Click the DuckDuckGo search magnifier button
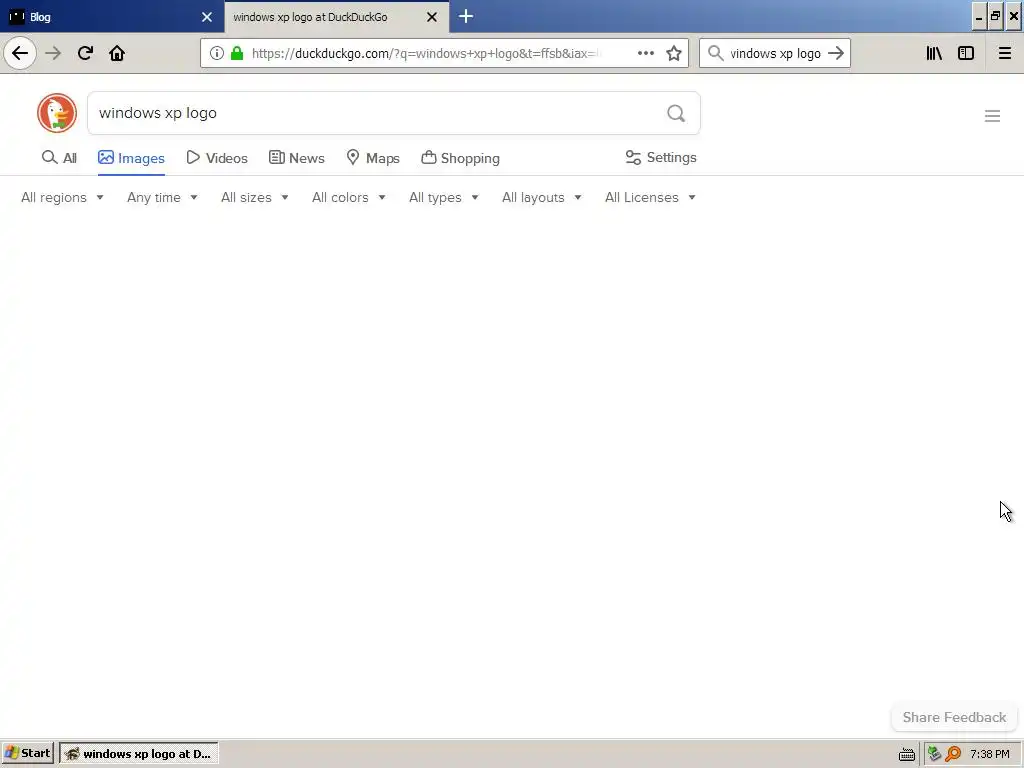This screenshot has width=1024, height=768. [x=676, y=114]
